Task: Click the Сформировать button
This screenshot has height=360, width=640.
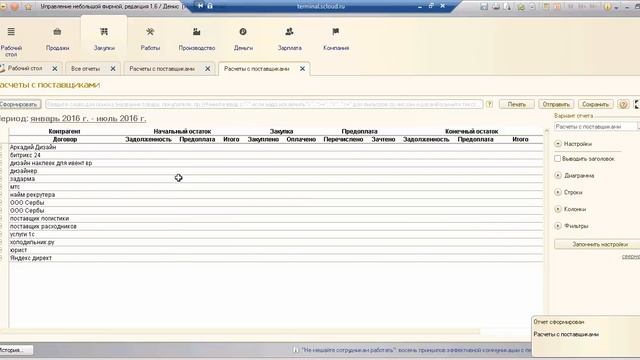Action: point(19,104)
